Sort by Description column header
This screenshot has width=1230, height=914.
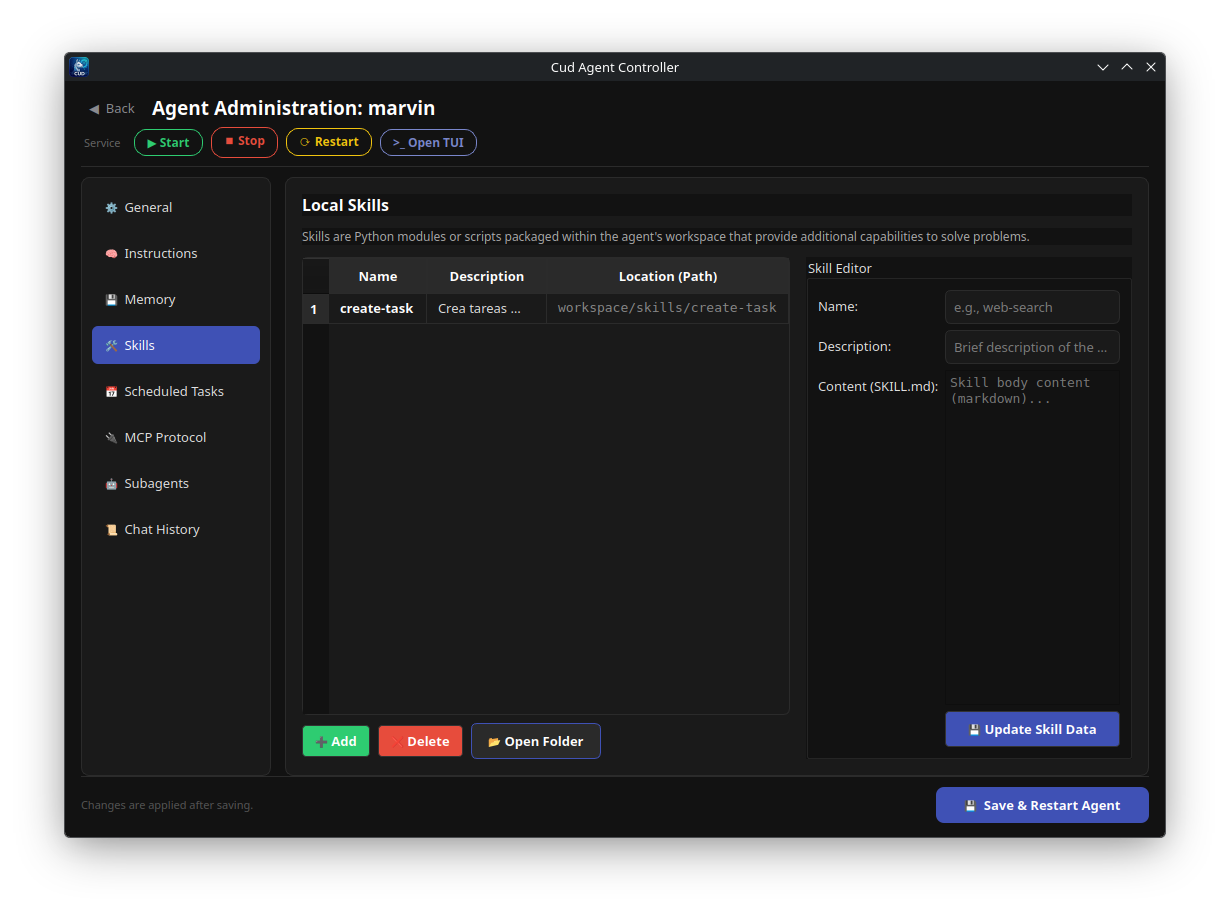tap(487, 276)
